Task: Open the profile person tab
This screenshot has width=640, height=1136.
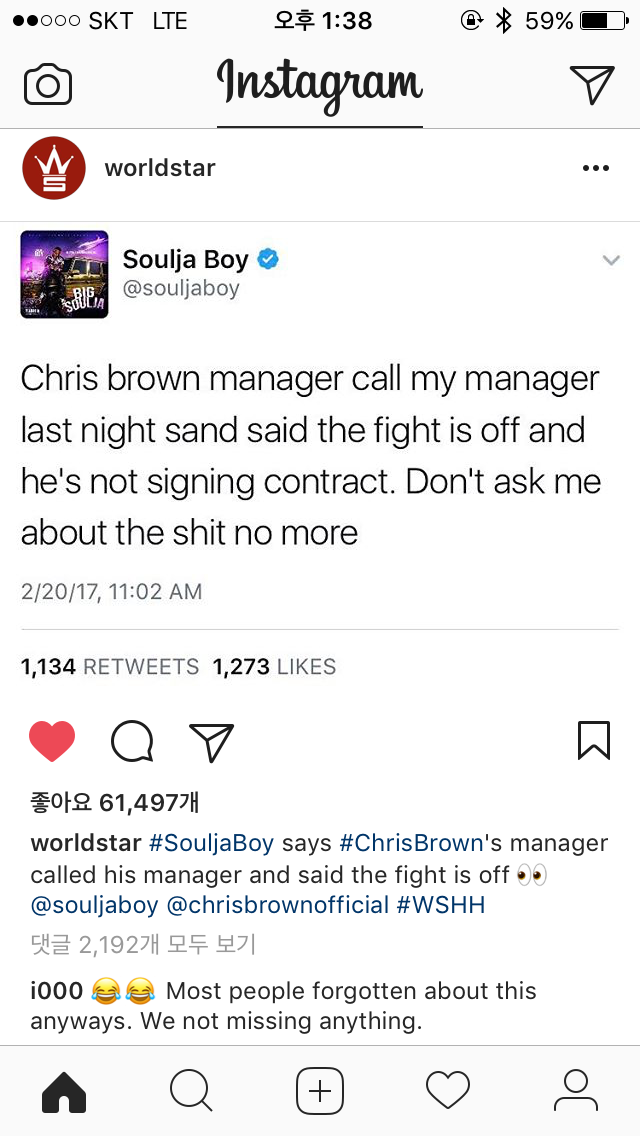Action: tap(575, 1090)
